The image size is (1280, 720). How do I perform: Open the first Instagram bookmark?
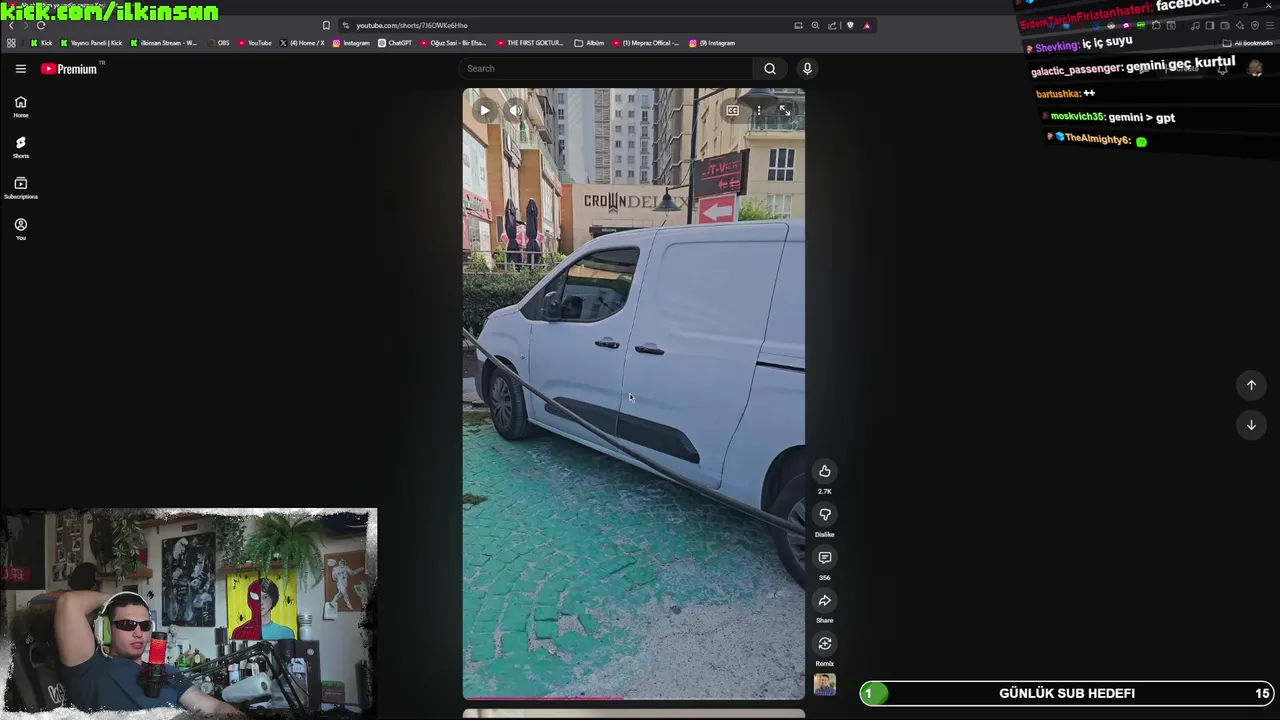point(351,43)
